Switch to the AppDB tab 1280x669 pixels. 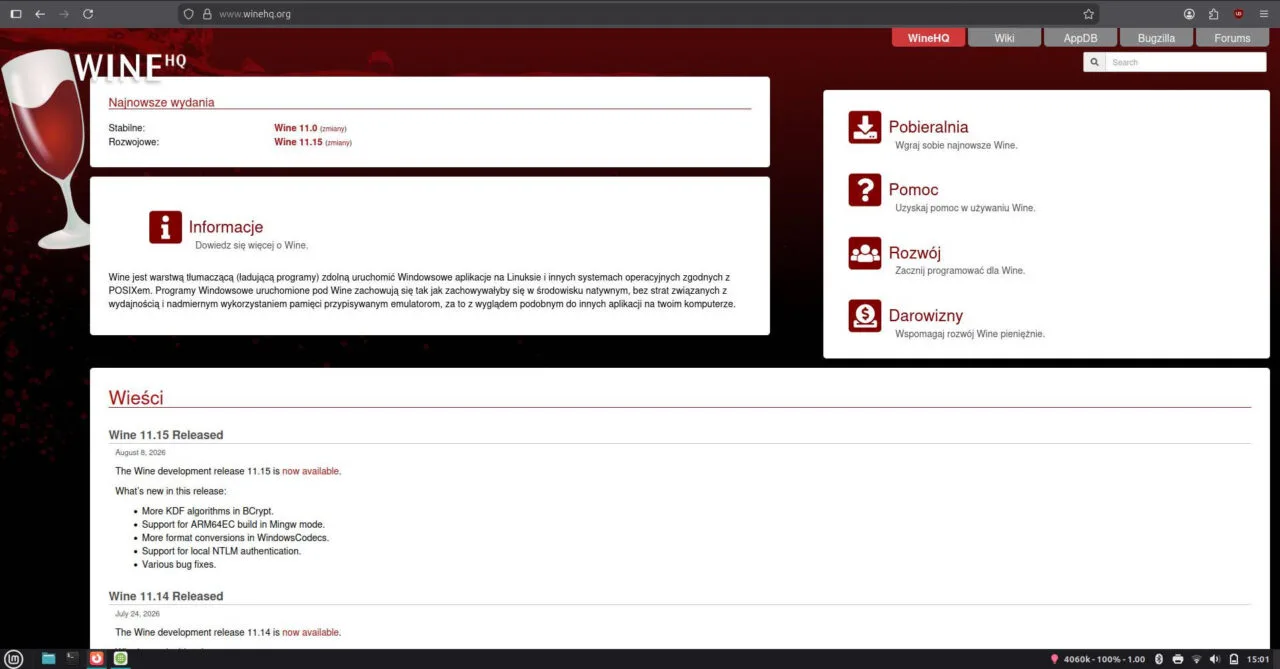pos(1080,38)
